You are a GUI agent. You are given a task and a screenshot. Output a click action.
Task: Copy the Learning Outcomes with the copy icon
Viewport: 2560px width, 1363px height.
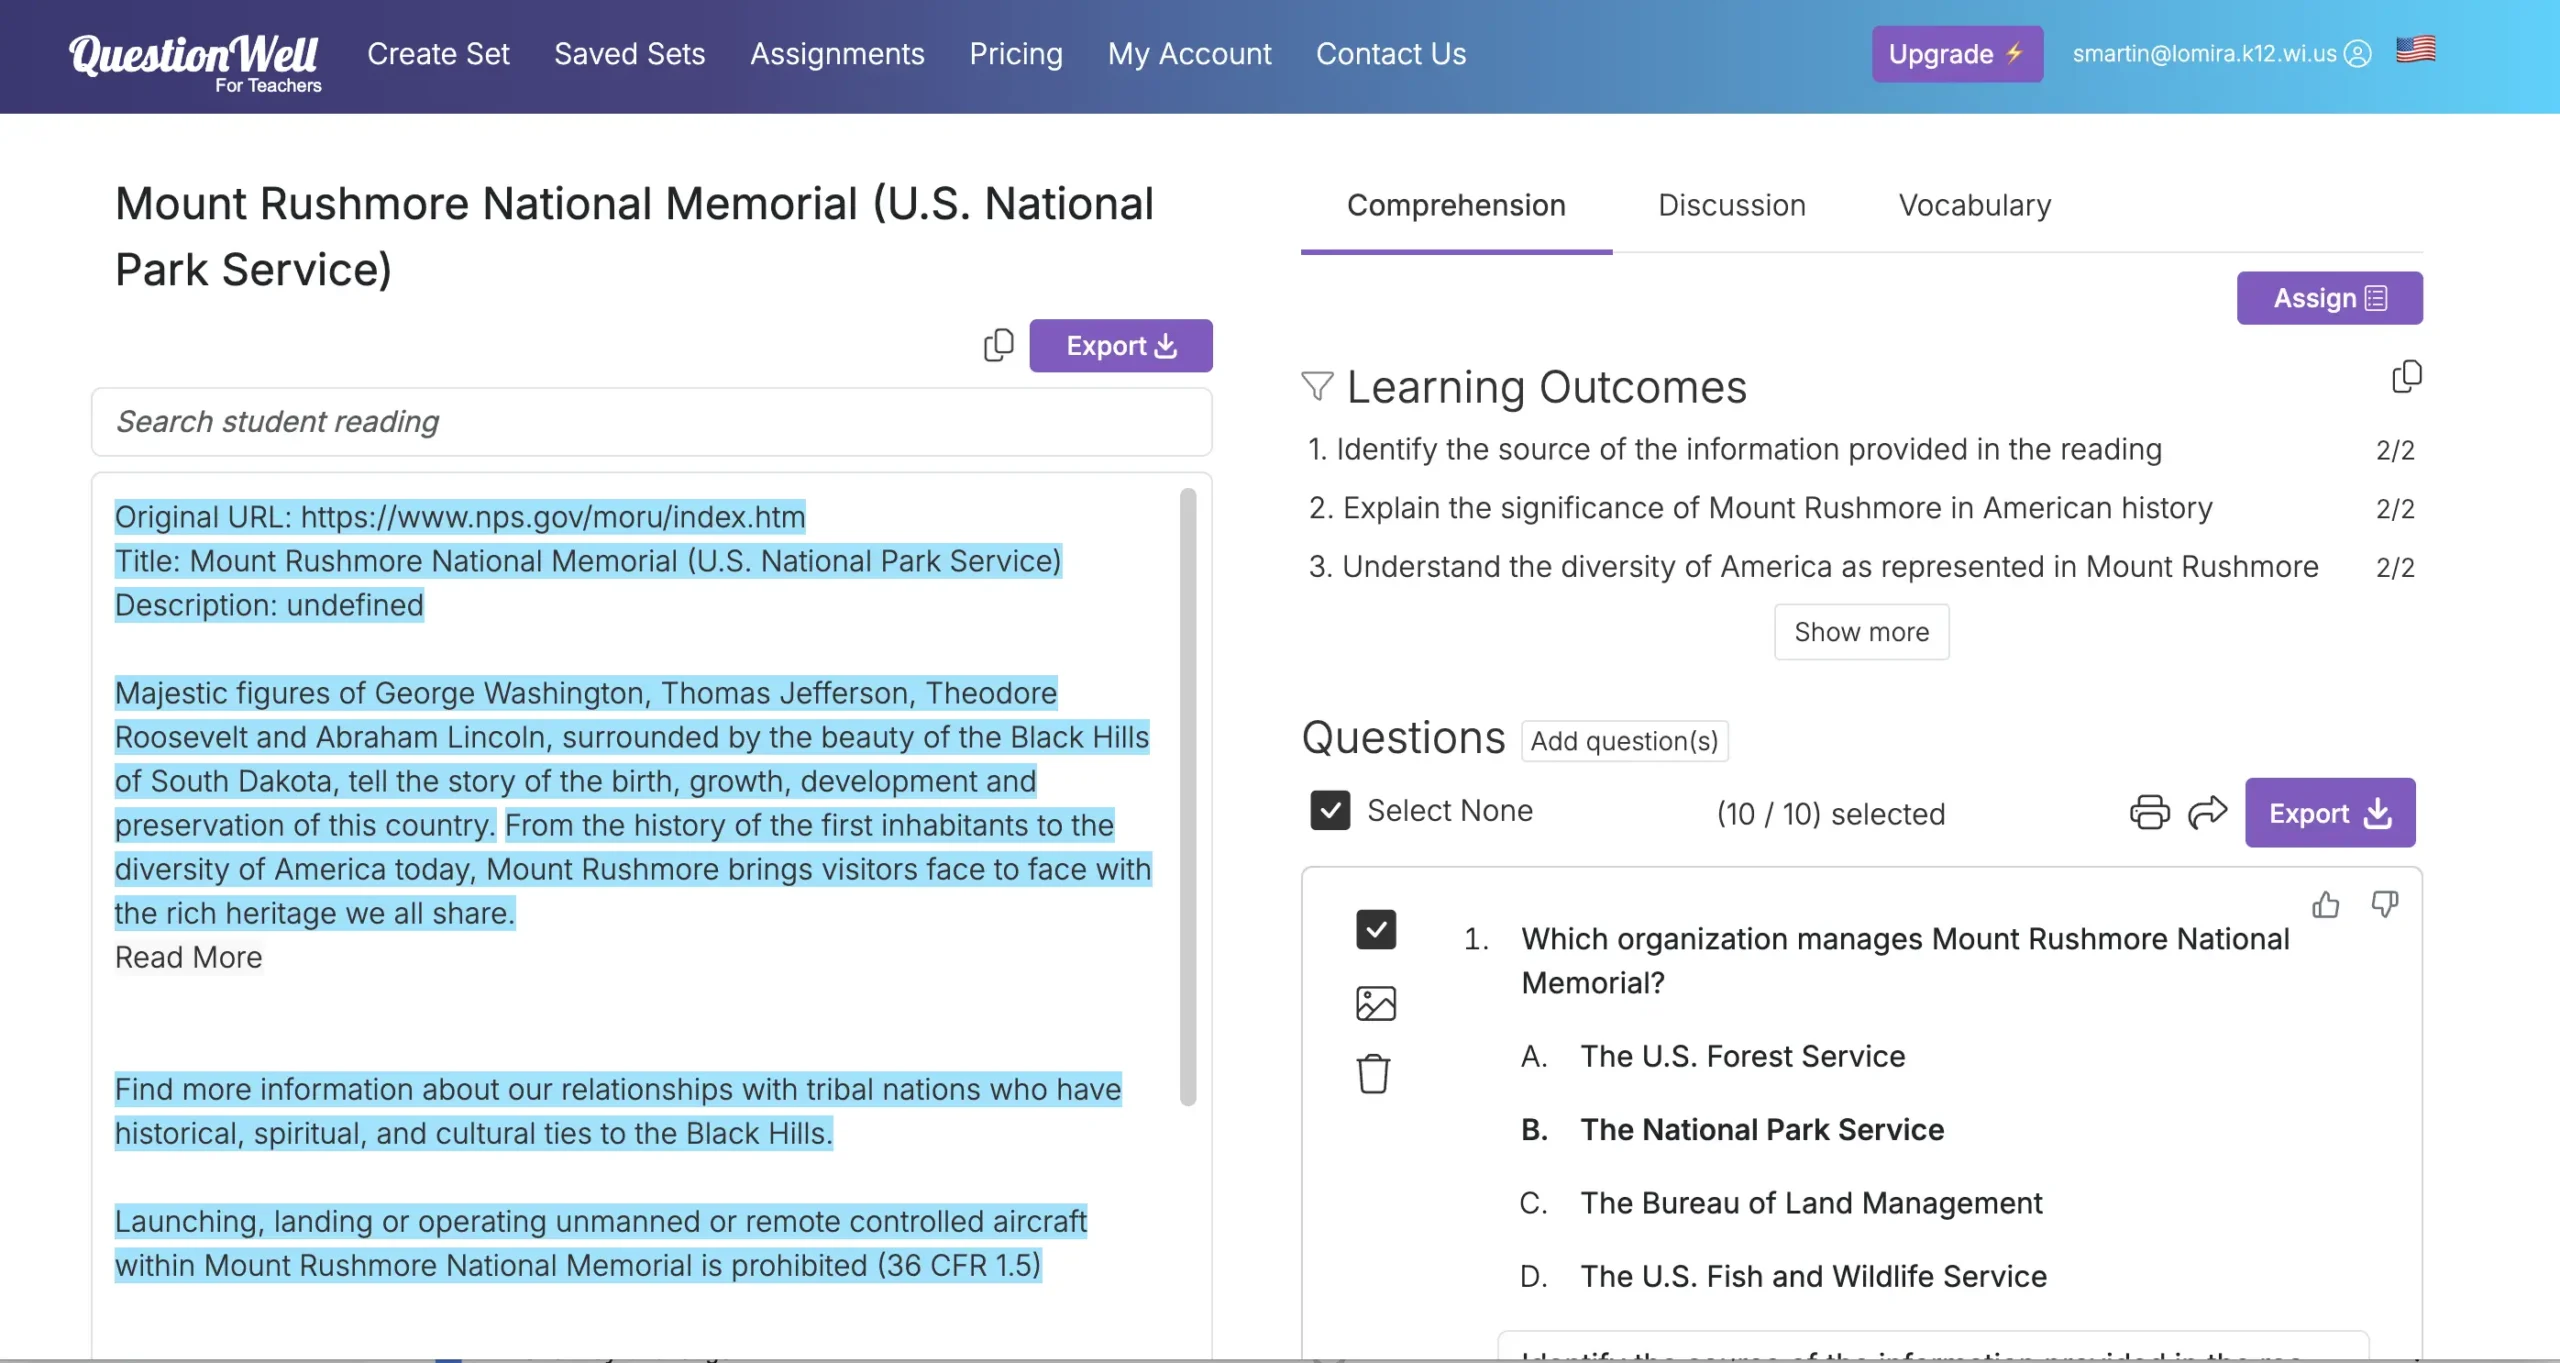click(x=2406, y=377)
